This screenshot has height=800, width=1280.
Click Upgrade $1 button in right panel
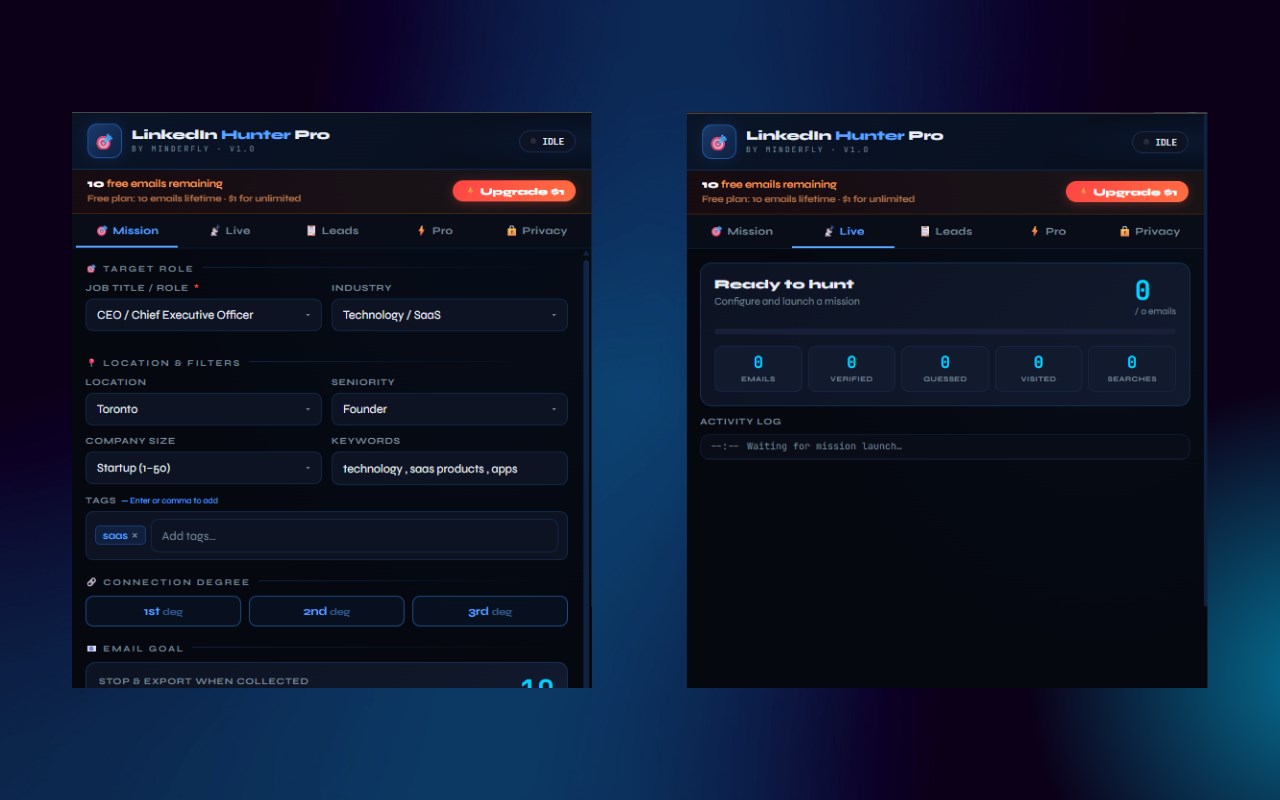click(x=1127, y=192)
